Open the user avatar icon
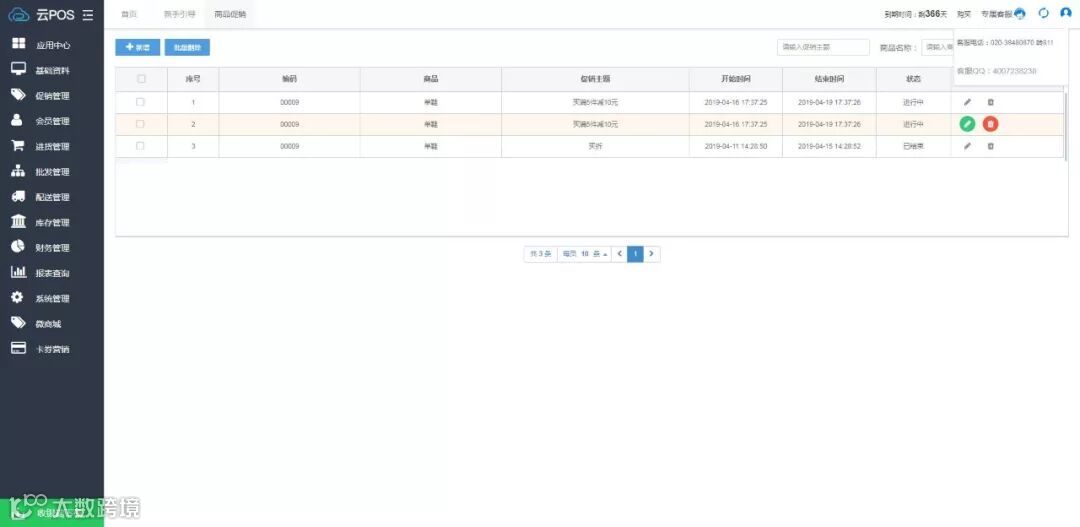The width and height of the screenshot is (1080, 527). point(1066,13)
